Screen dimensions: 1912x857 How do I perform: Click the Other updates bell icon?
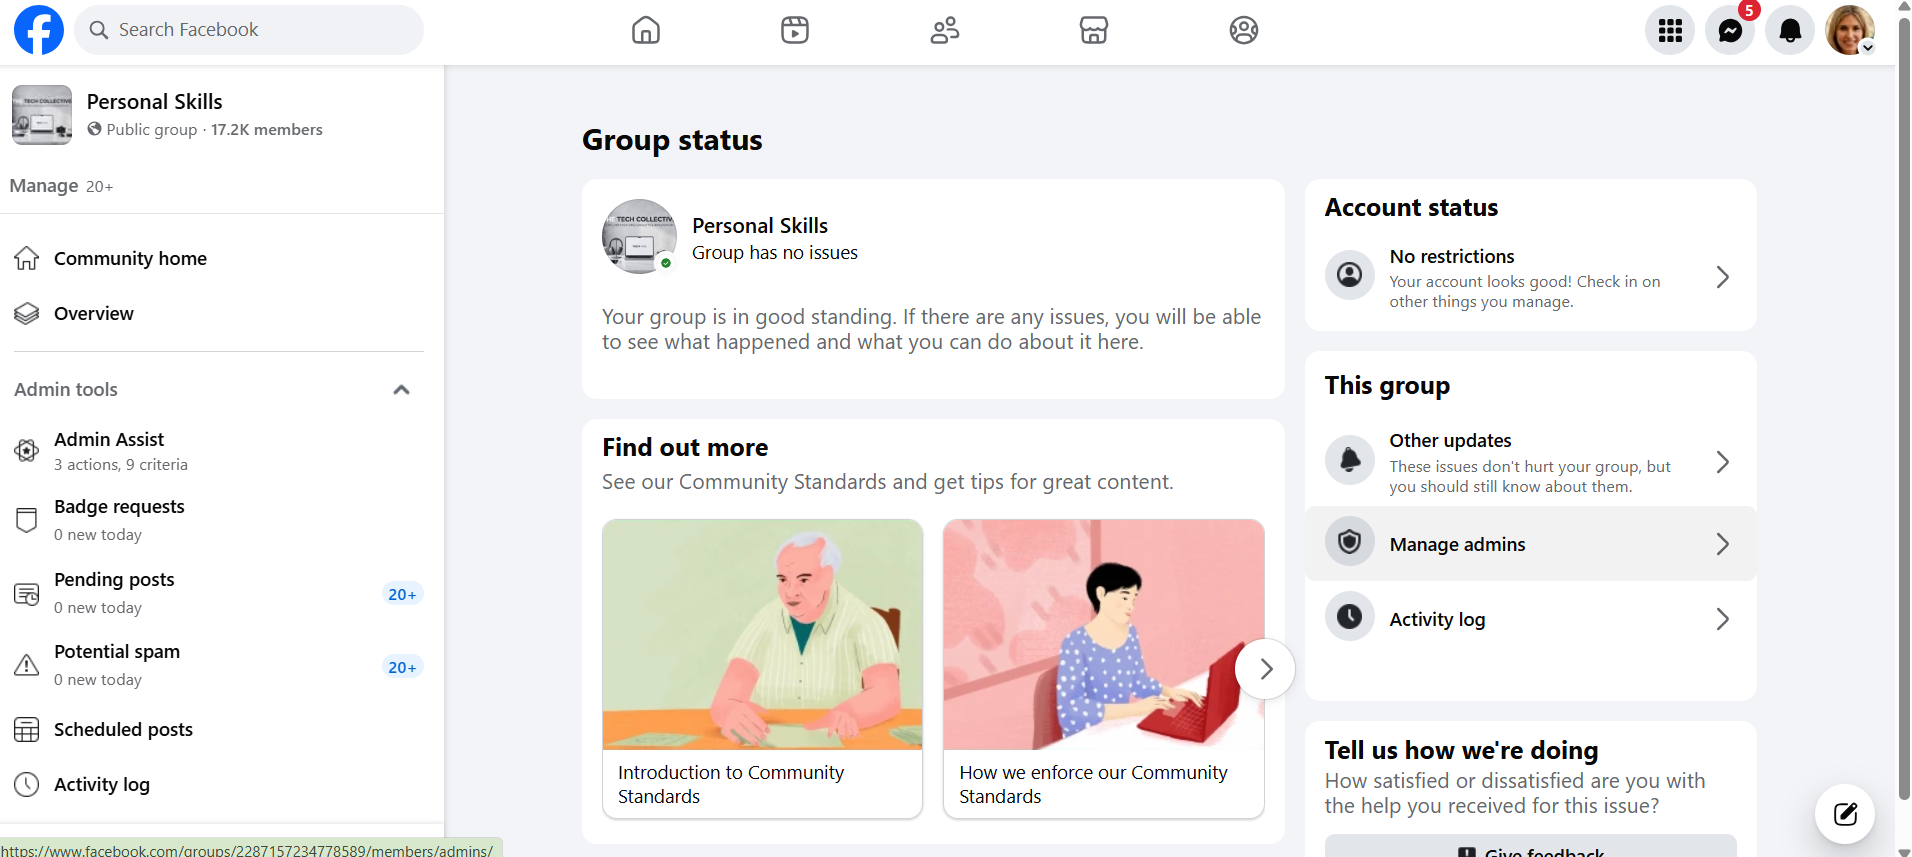(x=1350, y=460)
